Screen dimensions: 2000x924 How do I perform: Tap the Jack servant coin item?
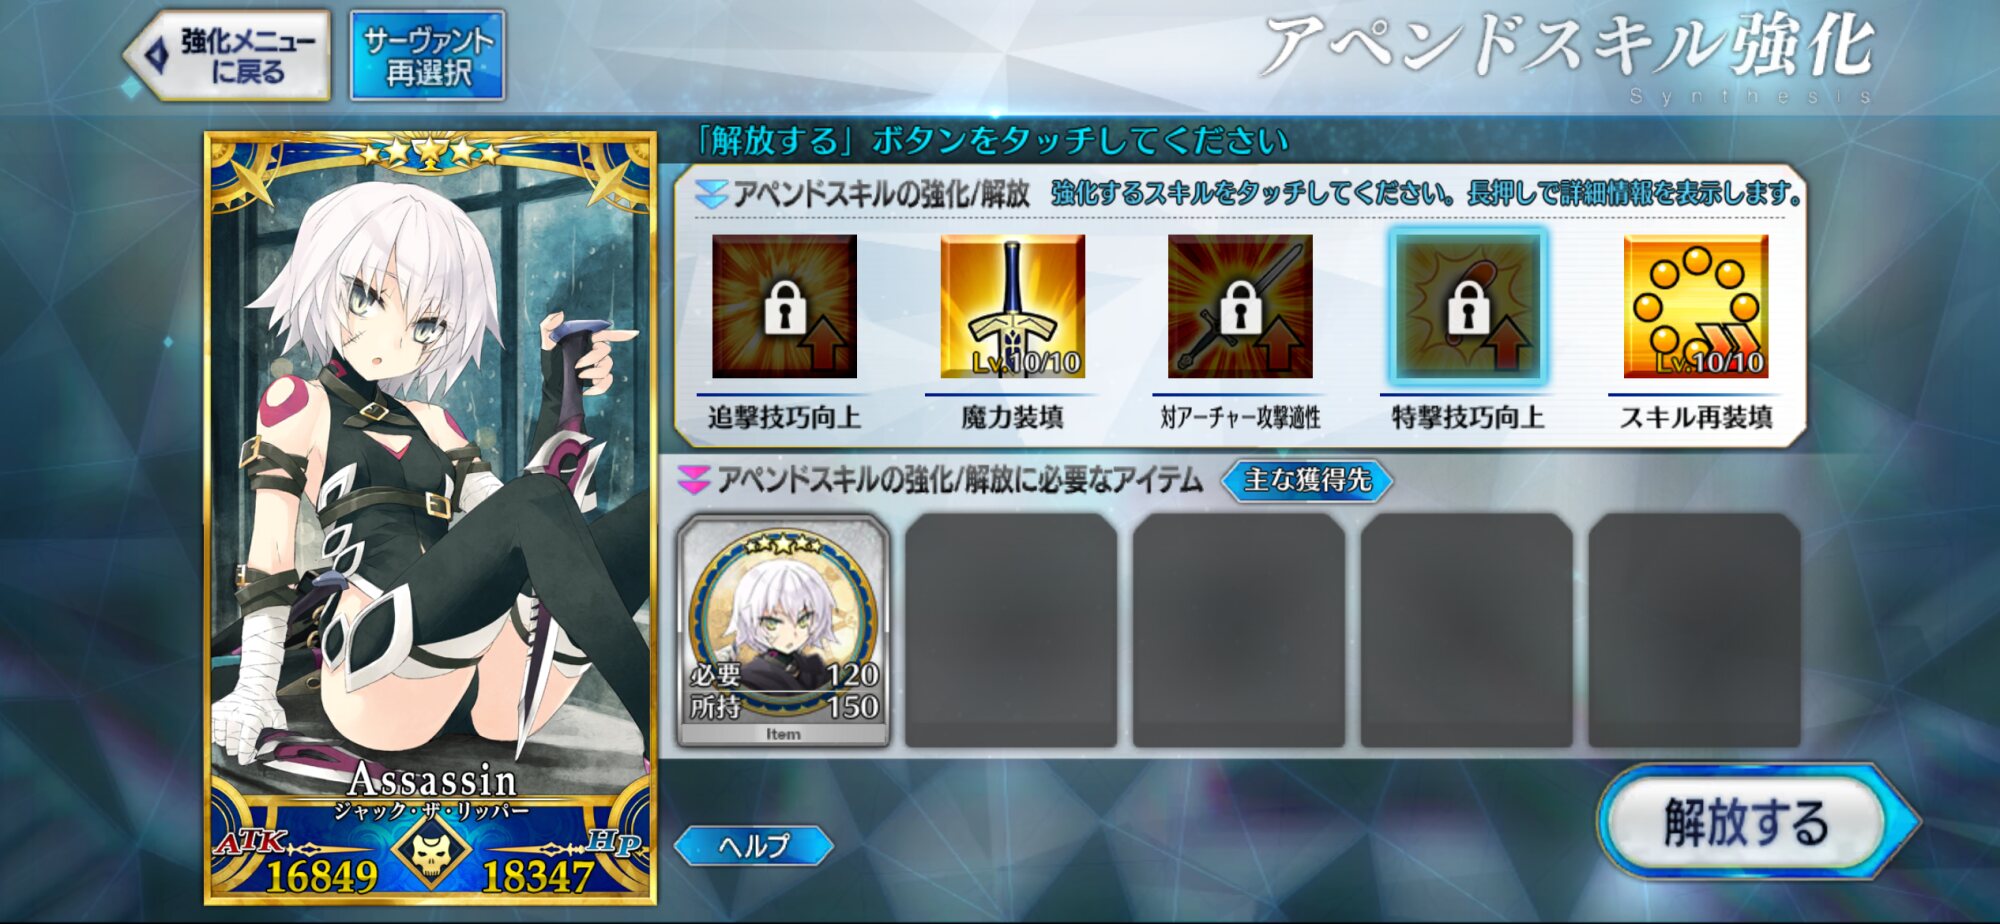click(x=783, y=630)
